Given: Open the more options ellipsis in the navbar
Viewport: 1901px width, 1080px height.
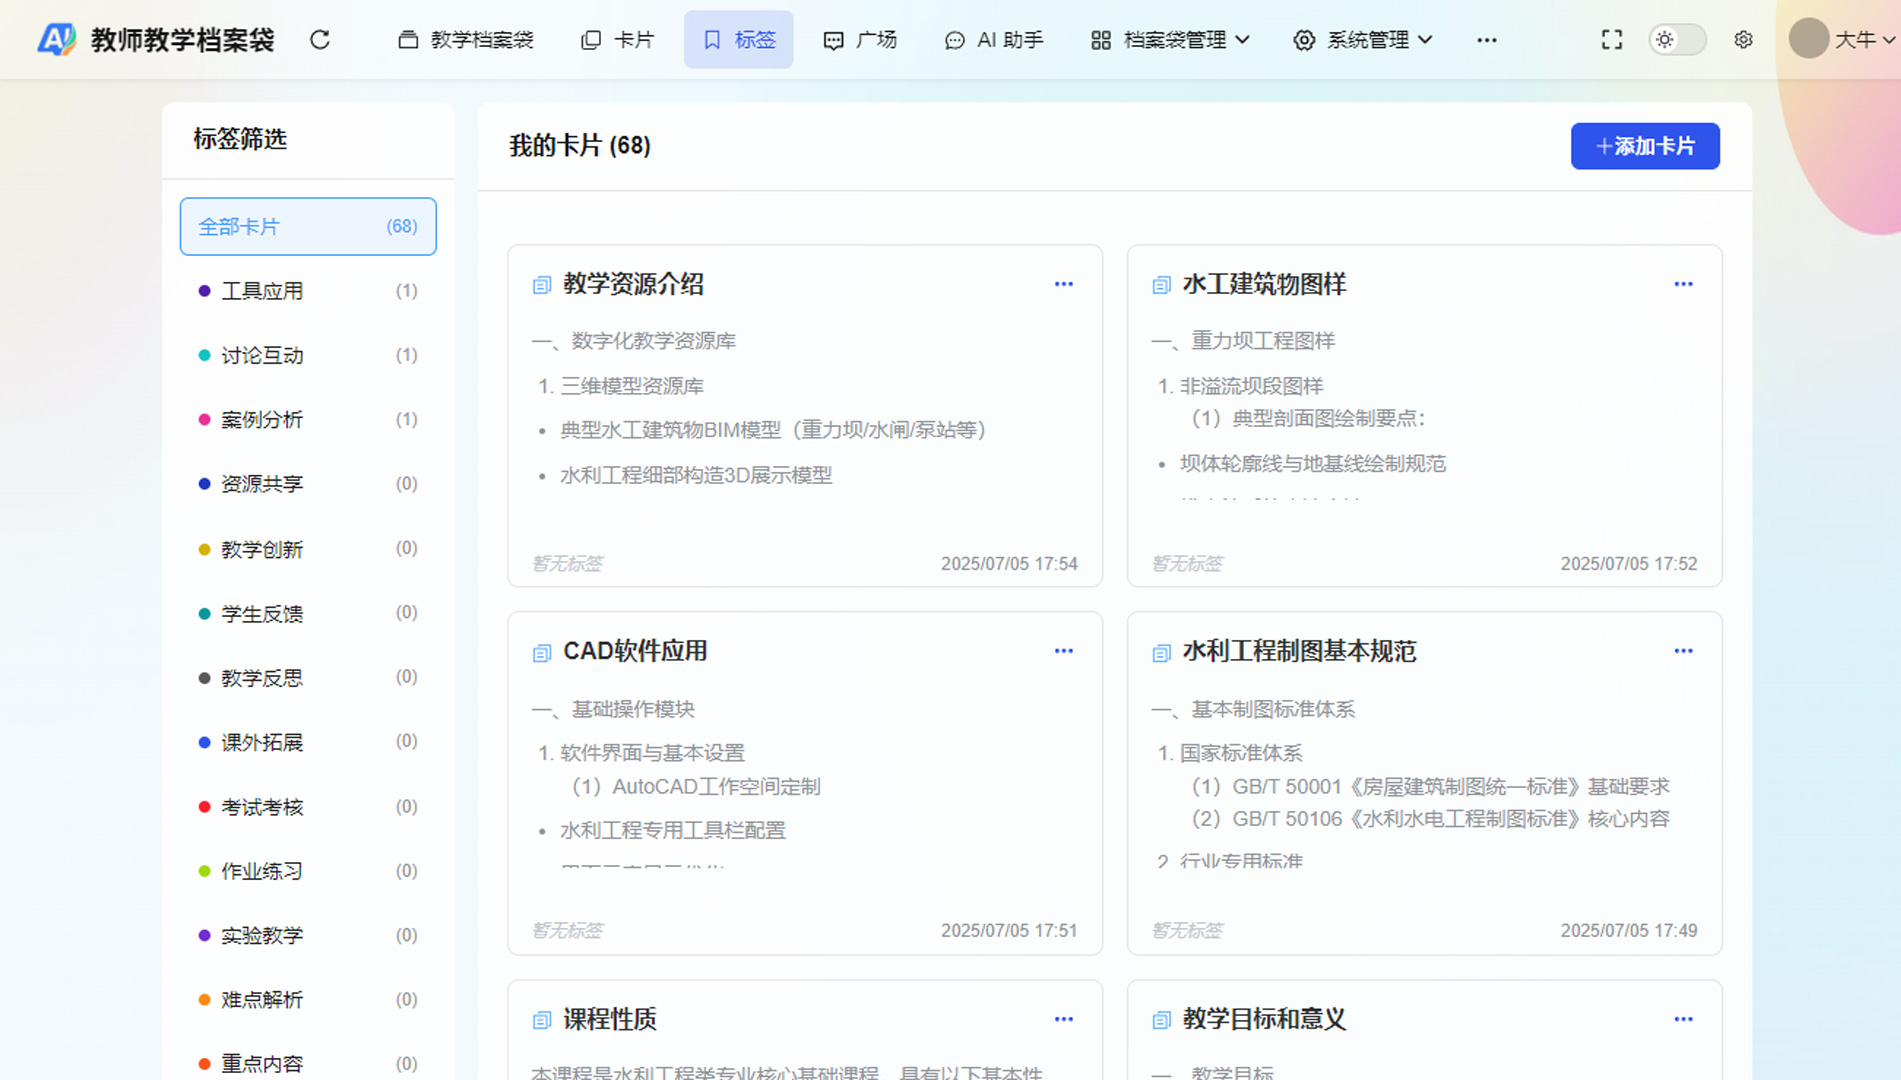Looking at the screenshot, I should pyautogui.click(x=1486, y=39).
